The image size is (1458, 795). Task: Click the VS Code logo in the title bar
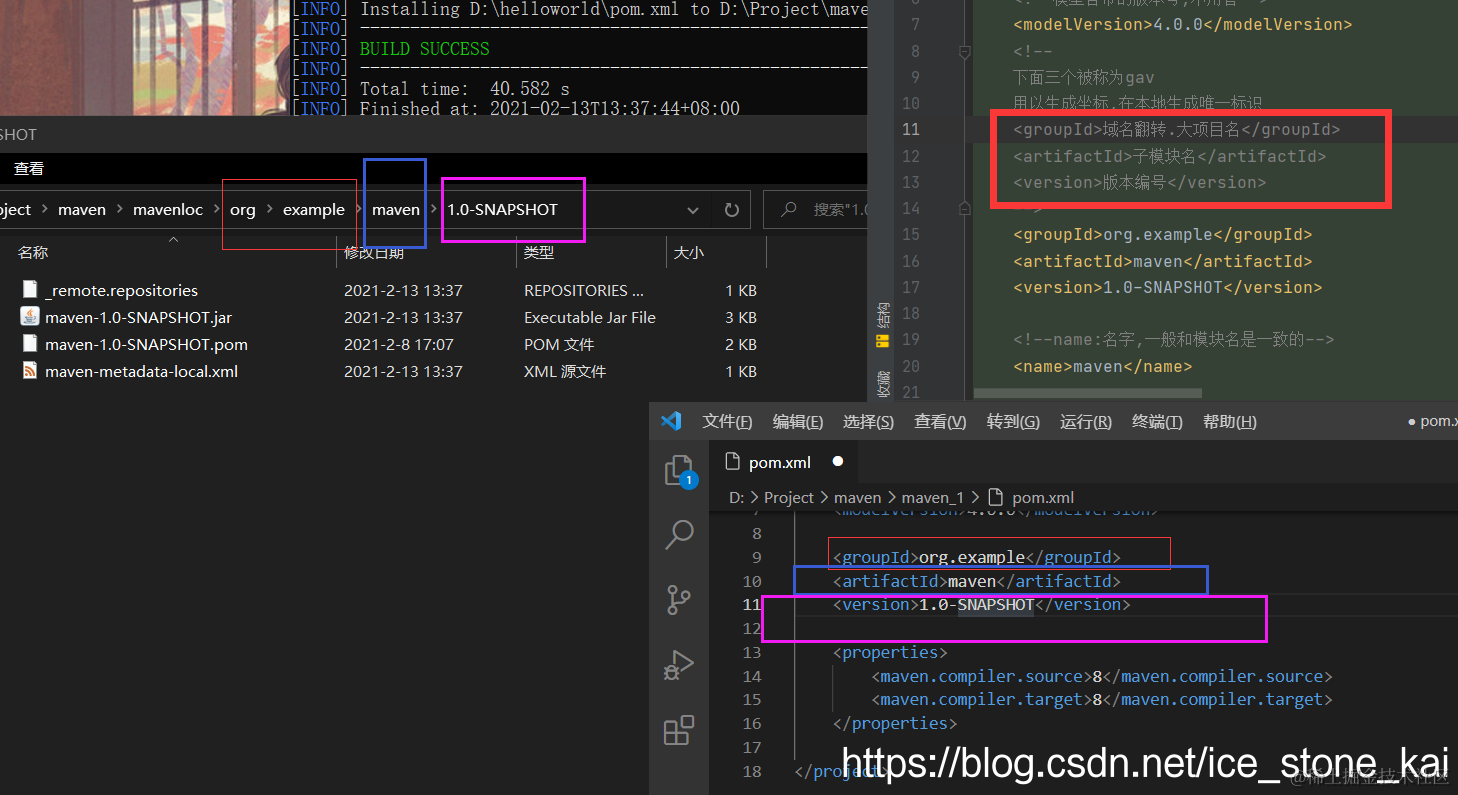tap(671, 421)
